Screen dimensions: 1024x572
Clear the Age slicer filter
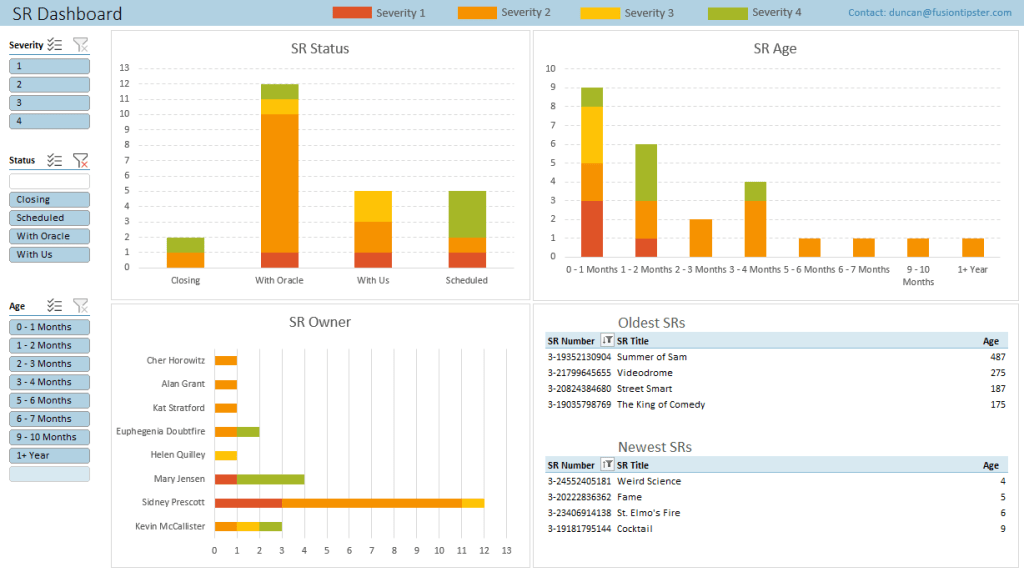click(81, 306)
